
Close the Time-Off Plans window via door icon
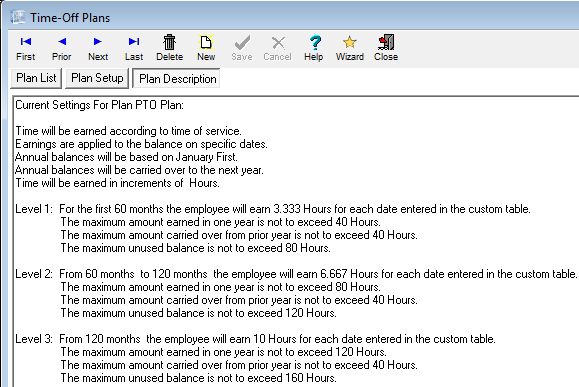(x=386, y=42)
